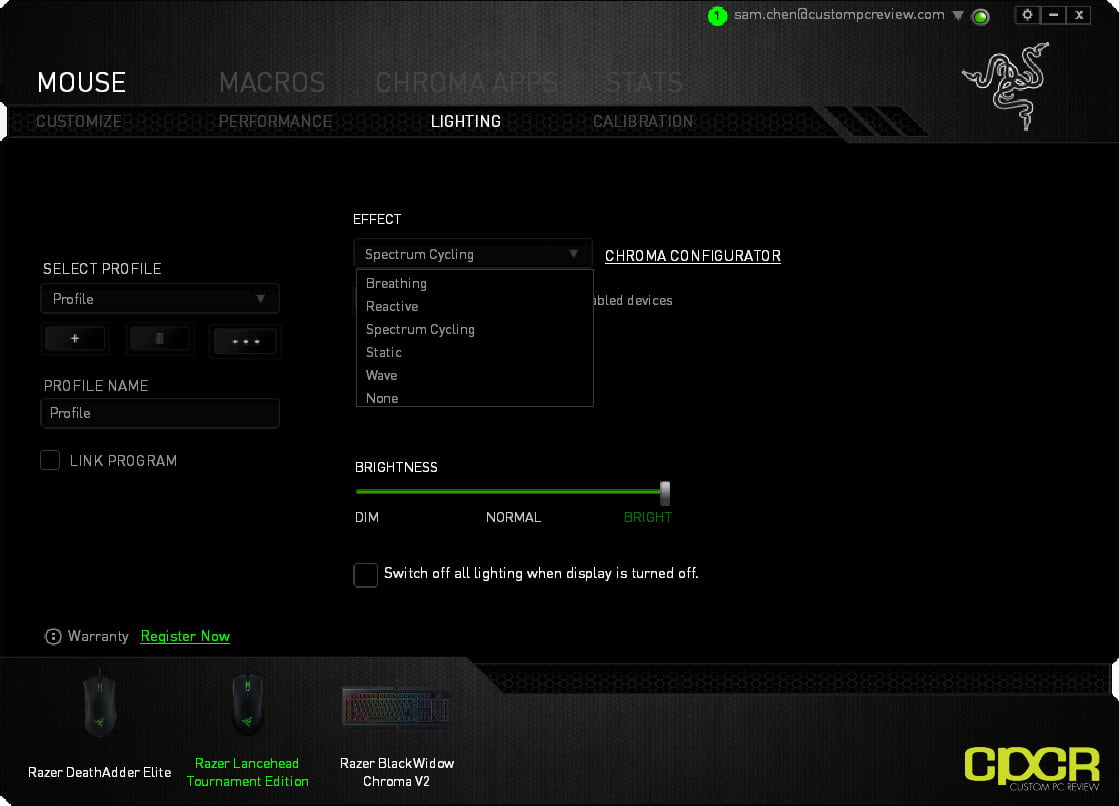Open the Customize subtab
Viewport: 1119px width, 806px height.
[79, 121]
